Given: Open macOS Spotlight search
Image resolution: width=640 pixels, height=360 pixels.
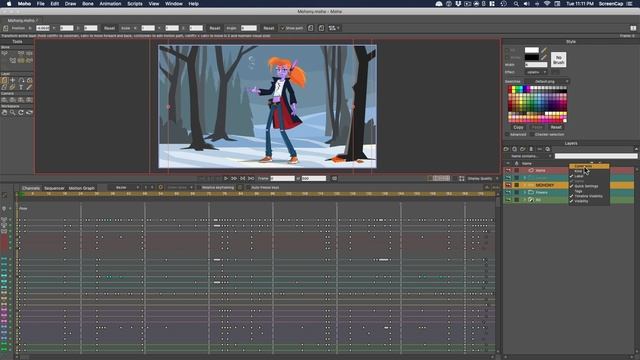Looking at the screenshot, I should tap(516, 4).
